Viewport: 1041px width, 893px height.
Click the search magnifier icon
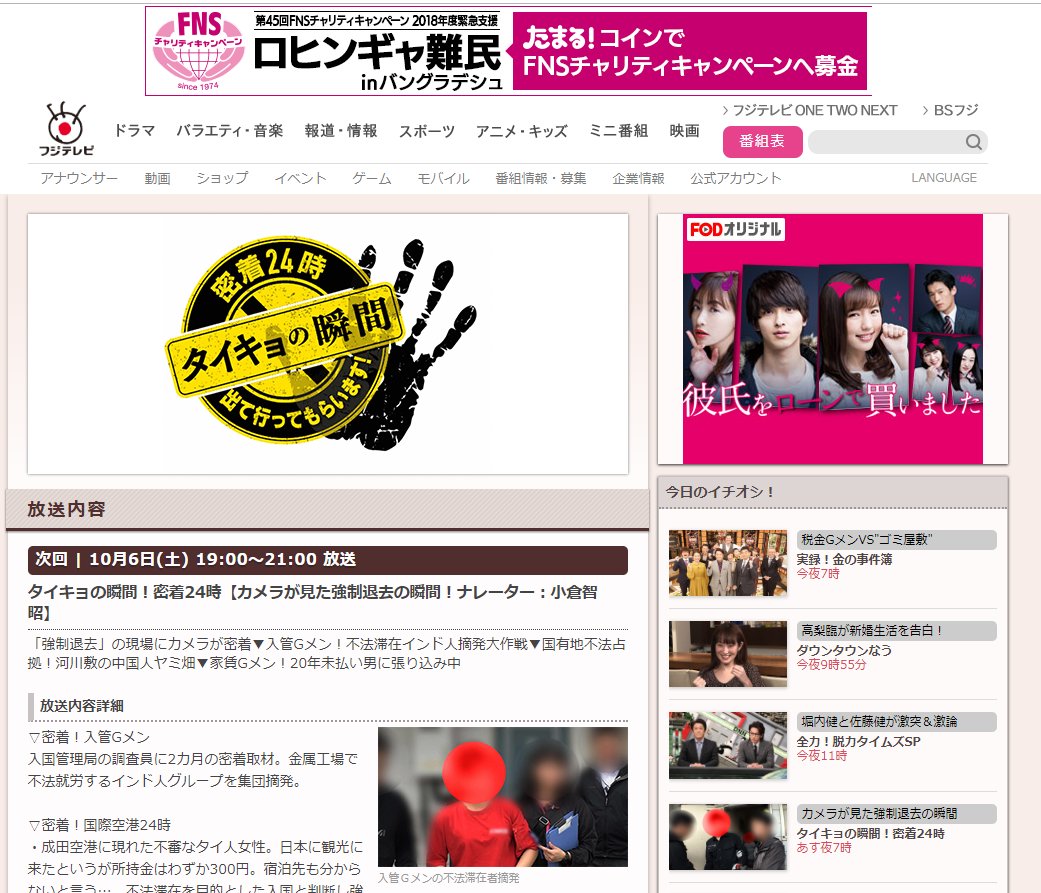tap(973, 142)
